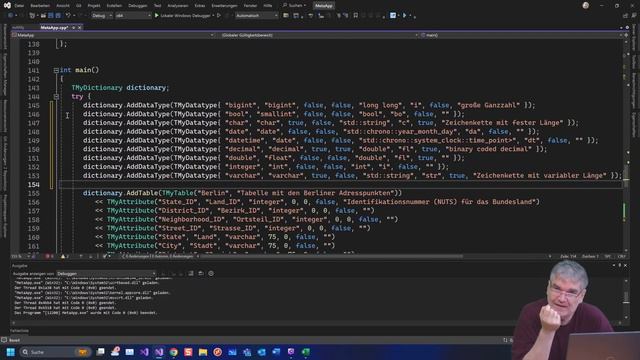Click the bookmark toolbar icon
640x360 pixels.
(x=356, y=16)
